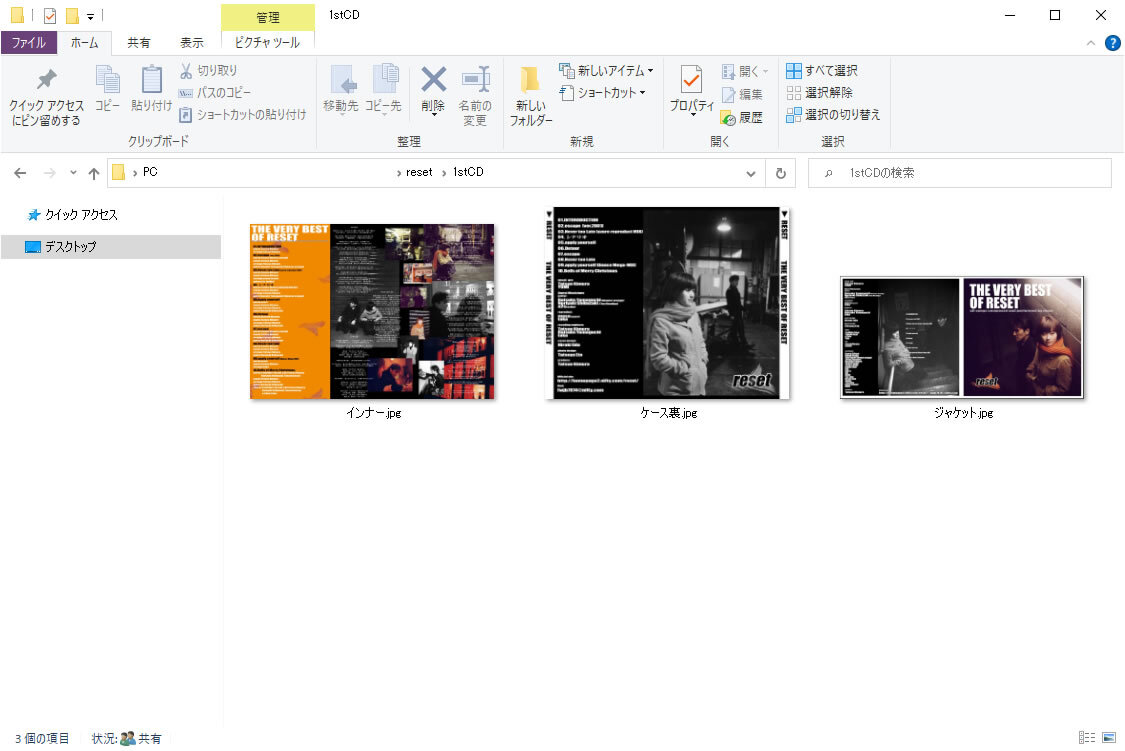This screenshot has width=1125, height=751.
Task: Open the address bar history dropdown arrow
Action: coord(751,173)
